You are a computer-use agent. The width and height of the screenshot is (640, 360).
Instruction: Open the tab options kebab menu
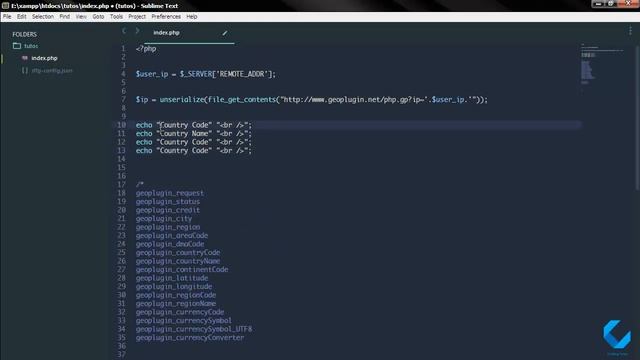pyautogui.click(x=630, y=31)
